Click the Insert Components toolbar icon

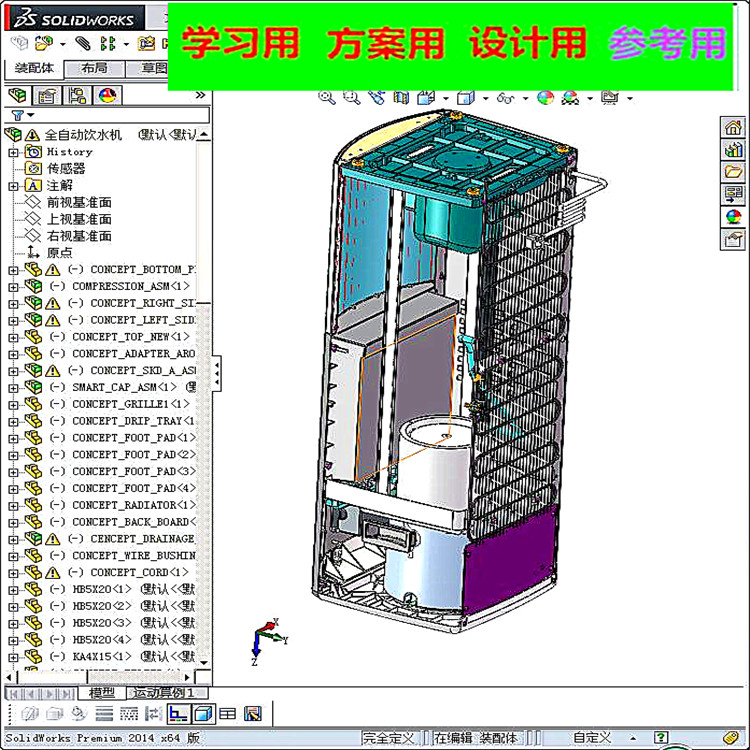click(x=44, y=44)
